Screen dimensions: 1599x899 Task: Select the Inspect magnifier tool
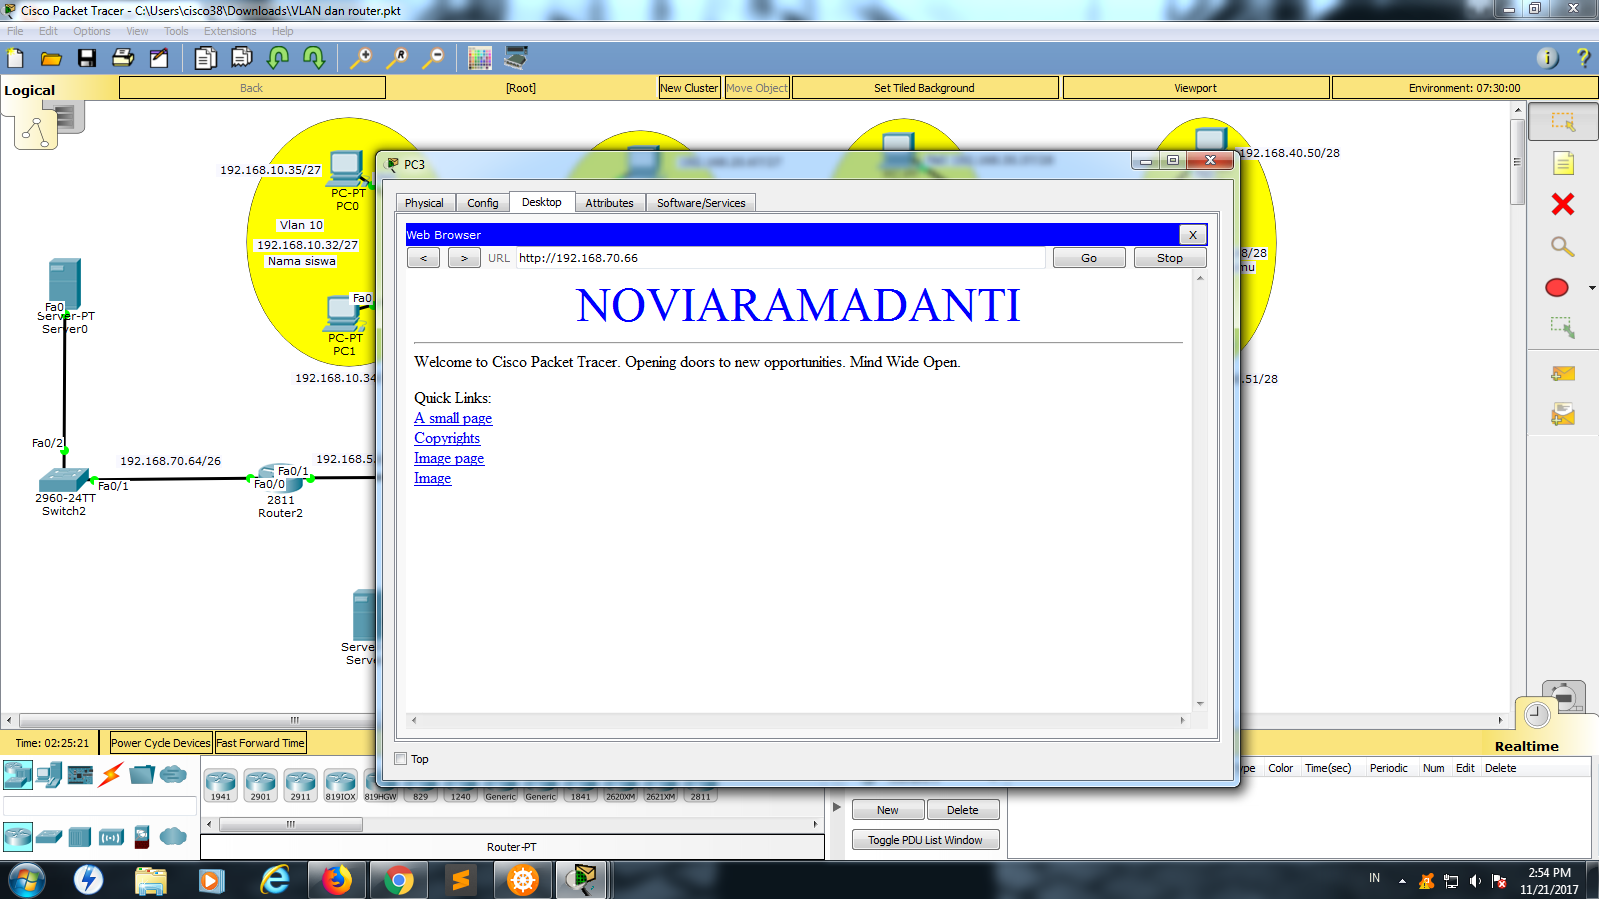(1563, 246)
